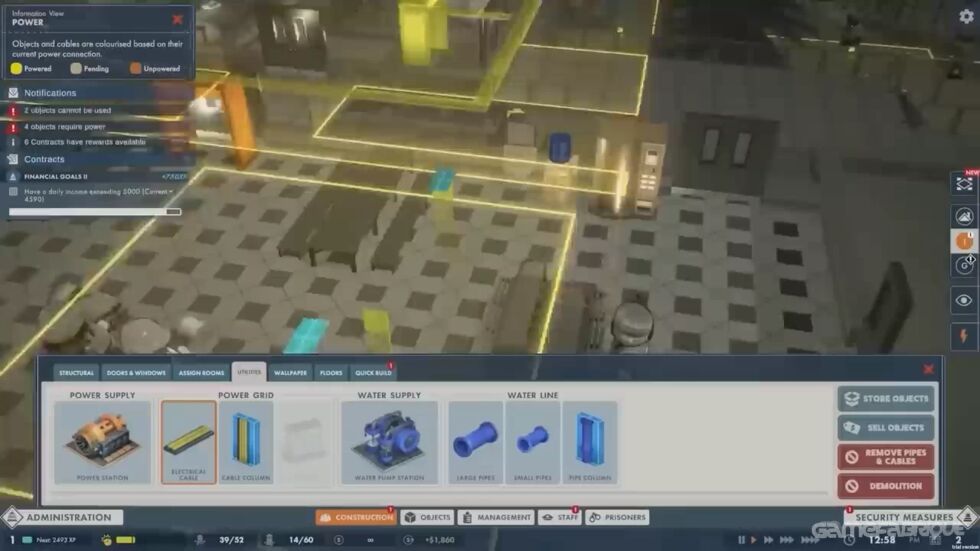The width and height of the screenshot is (980, 551).
Task: Toggle the power lightning overlay icon
Action: 964,336
